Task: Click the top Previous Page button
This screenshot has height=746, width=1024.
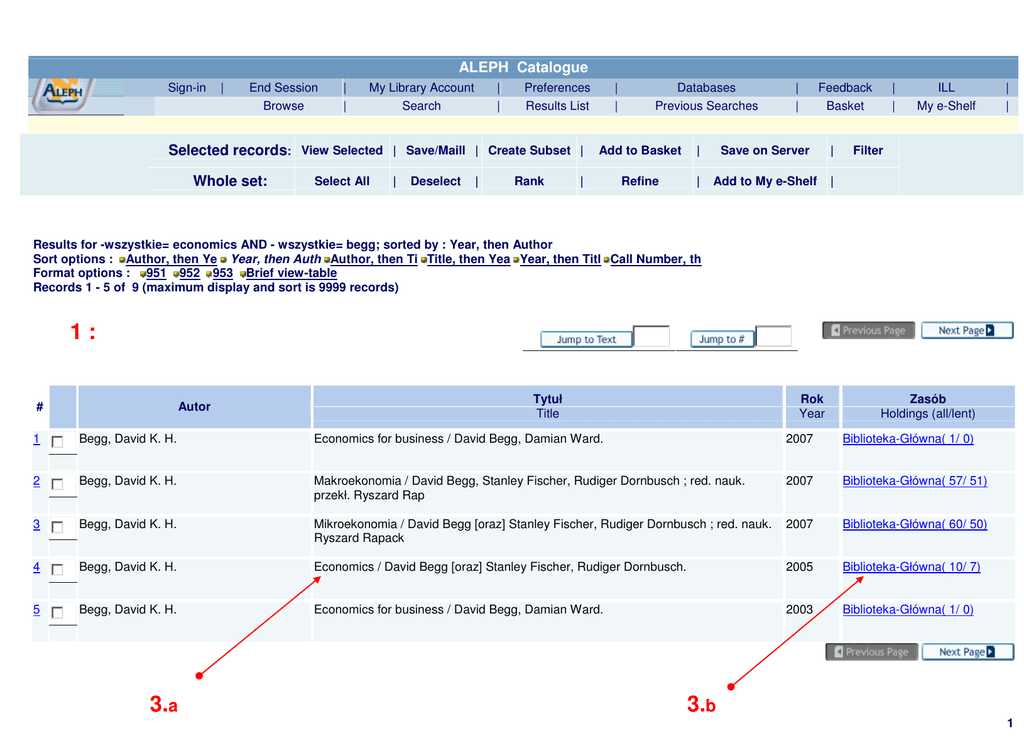Action: coord(868,330)
